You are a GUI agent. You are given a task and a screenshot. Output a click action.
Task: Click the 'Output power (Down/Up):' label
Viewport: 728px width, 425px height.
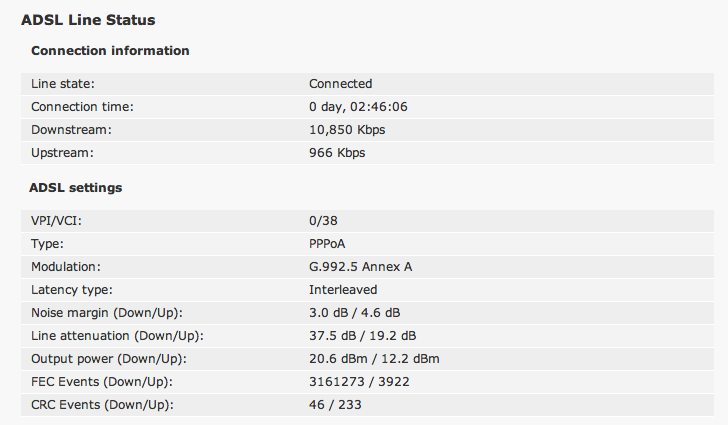click(x=109, y=359)
